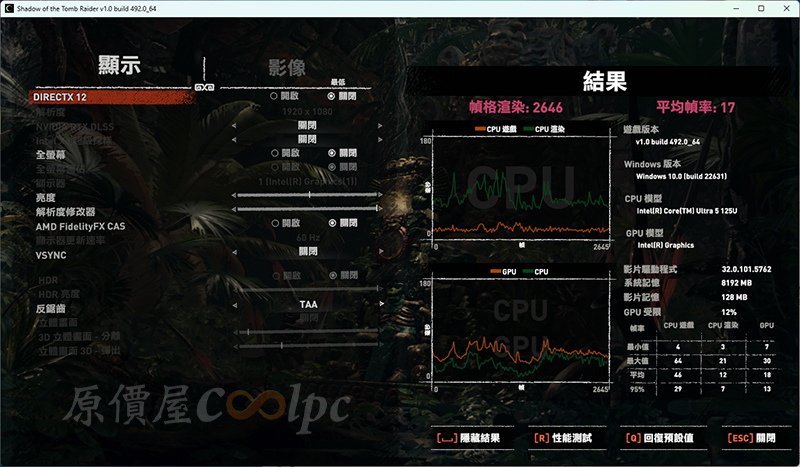Click the 8192 MB system memory value

click(736, 283)
